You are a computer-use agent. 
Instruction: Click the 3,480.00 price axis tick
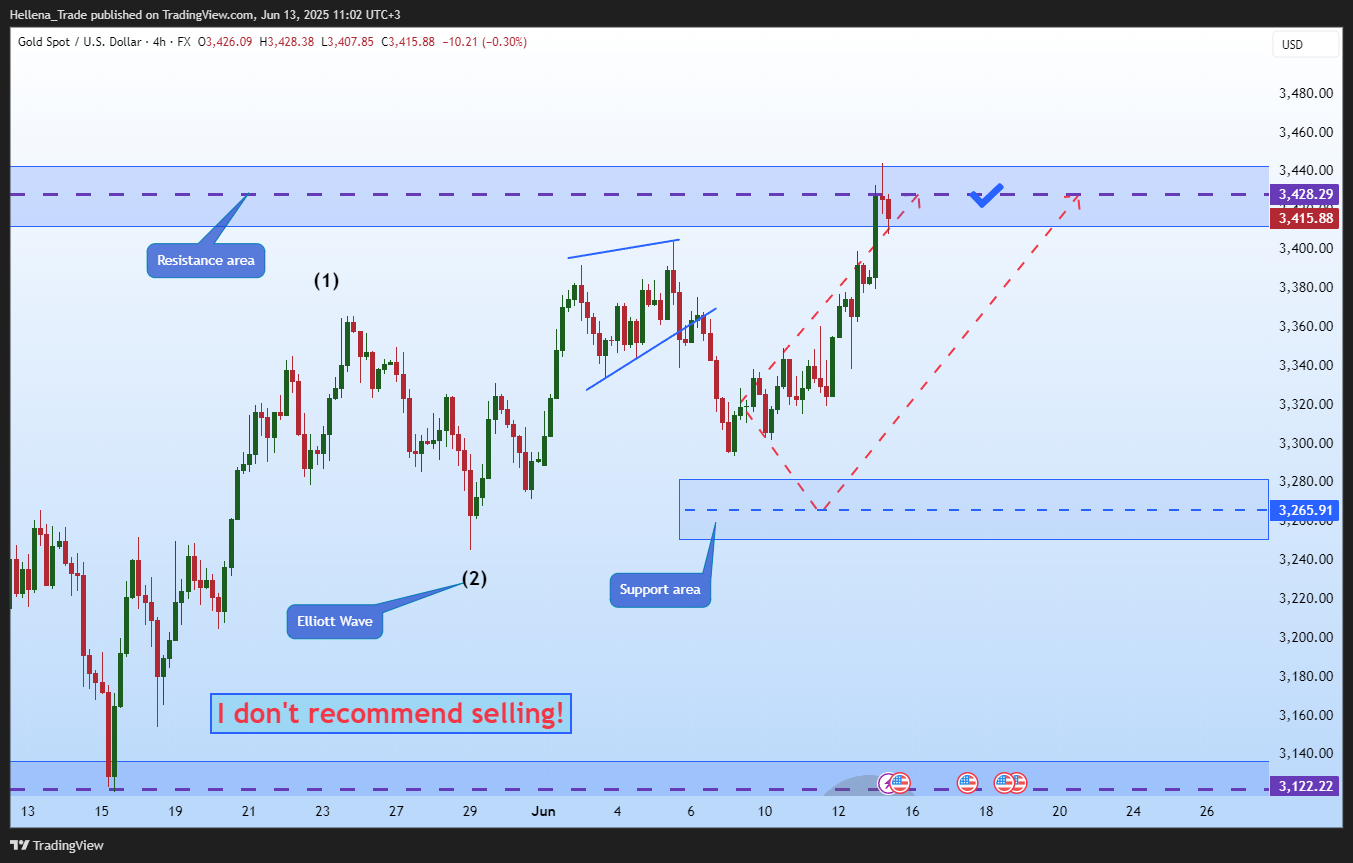(1306, 93)
